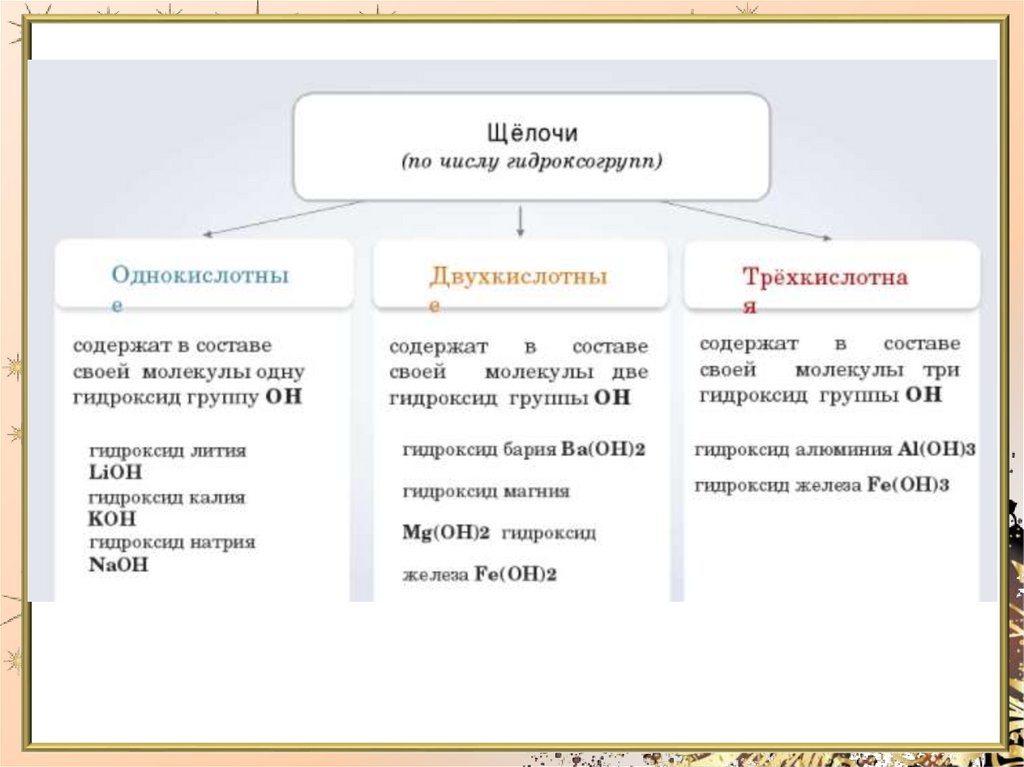Click "гидроксид бария Ba(OH)2" line
The image size is (1024, 767).
click(x=524, y=449)
